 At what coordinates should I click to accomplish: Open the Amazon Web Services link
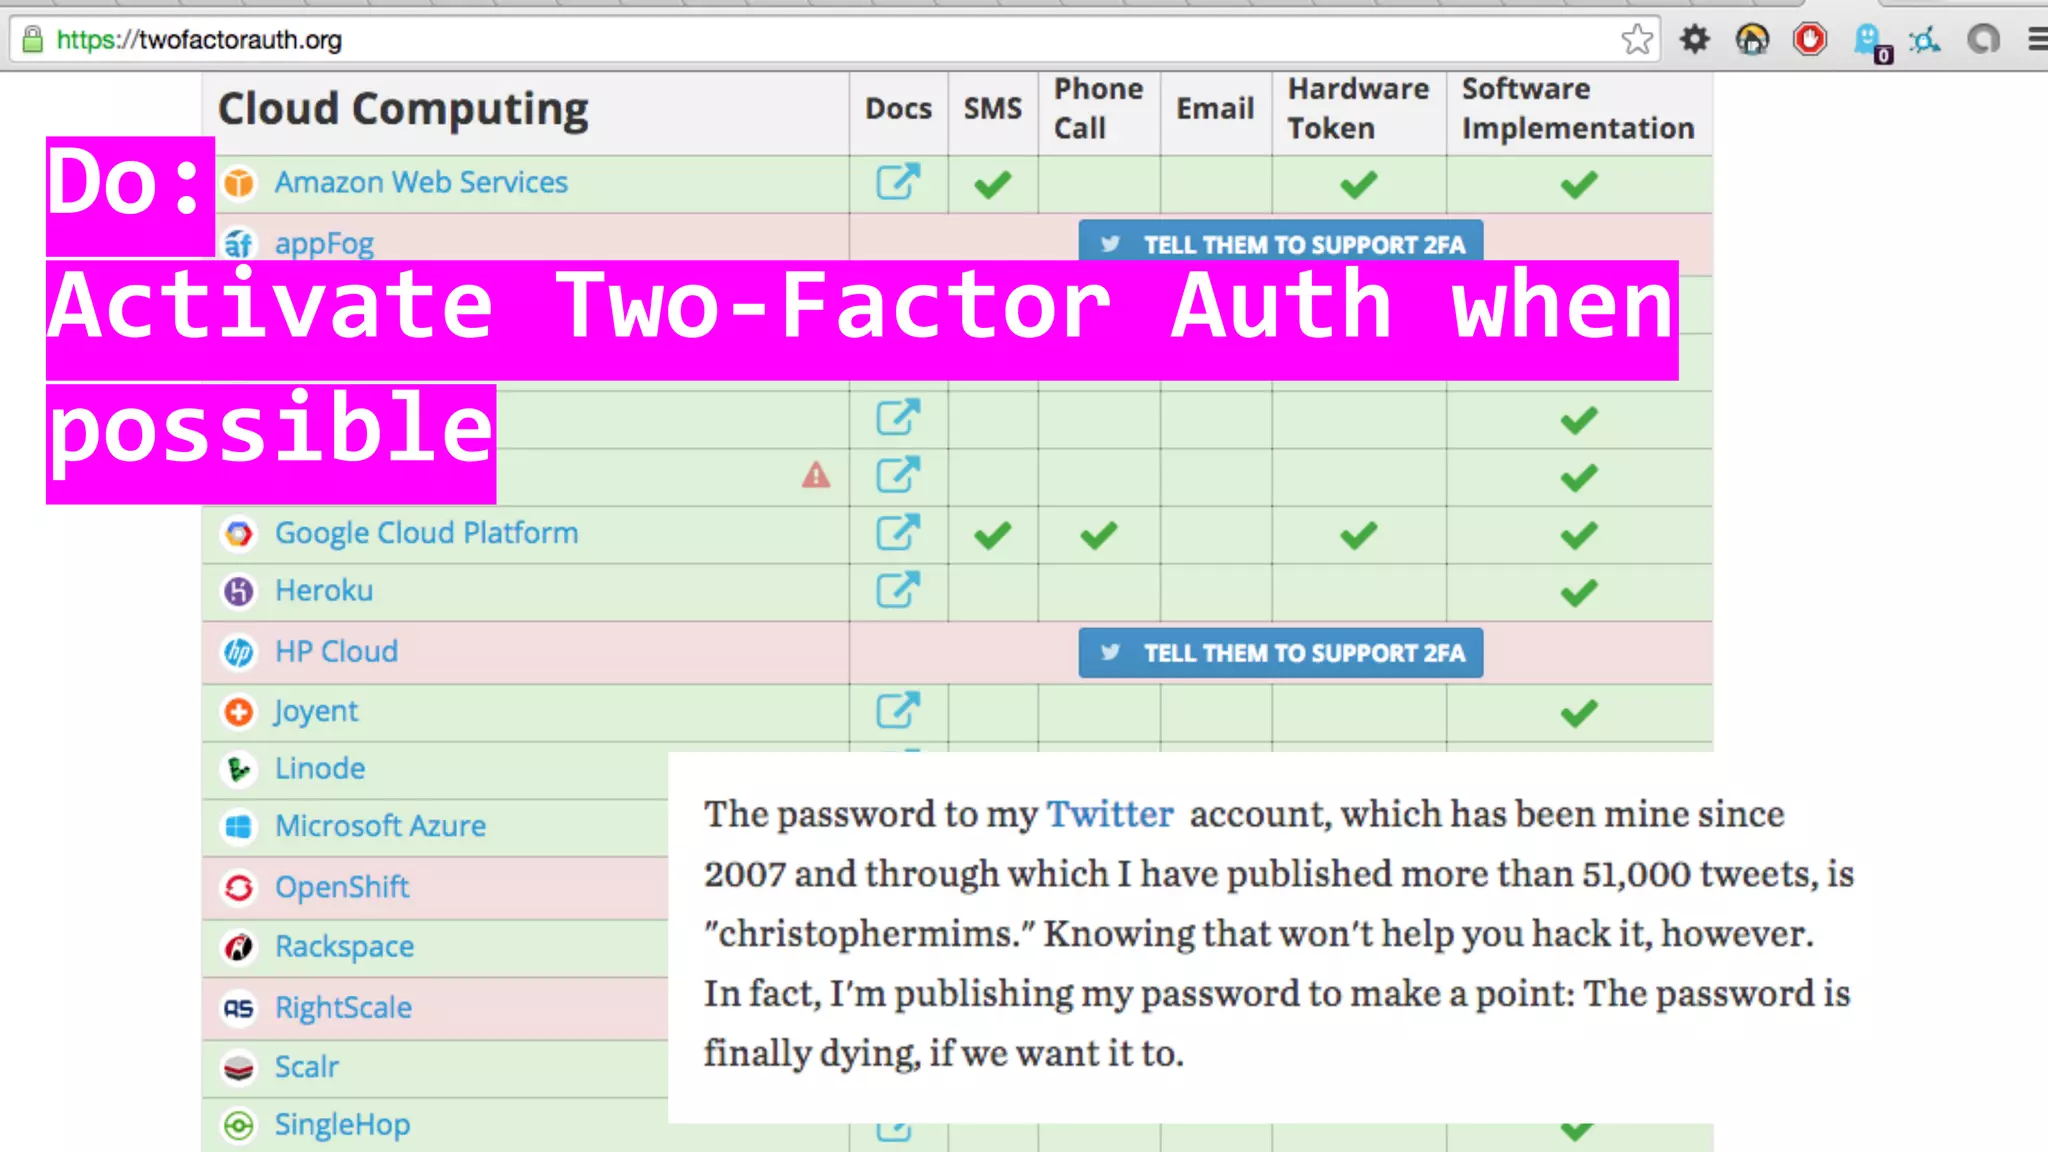[421, 182]
